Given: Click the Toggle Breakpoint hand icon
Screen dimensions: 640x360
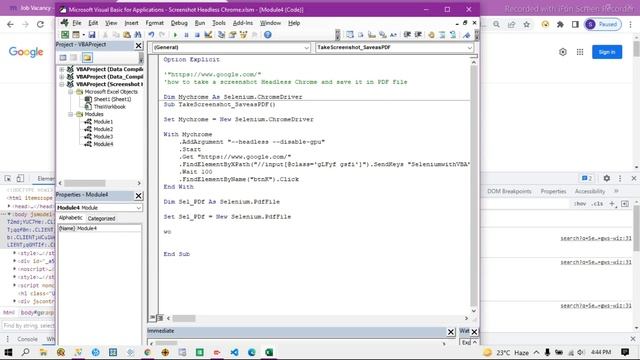Looking at the screenshot, I should click(431, 35).
